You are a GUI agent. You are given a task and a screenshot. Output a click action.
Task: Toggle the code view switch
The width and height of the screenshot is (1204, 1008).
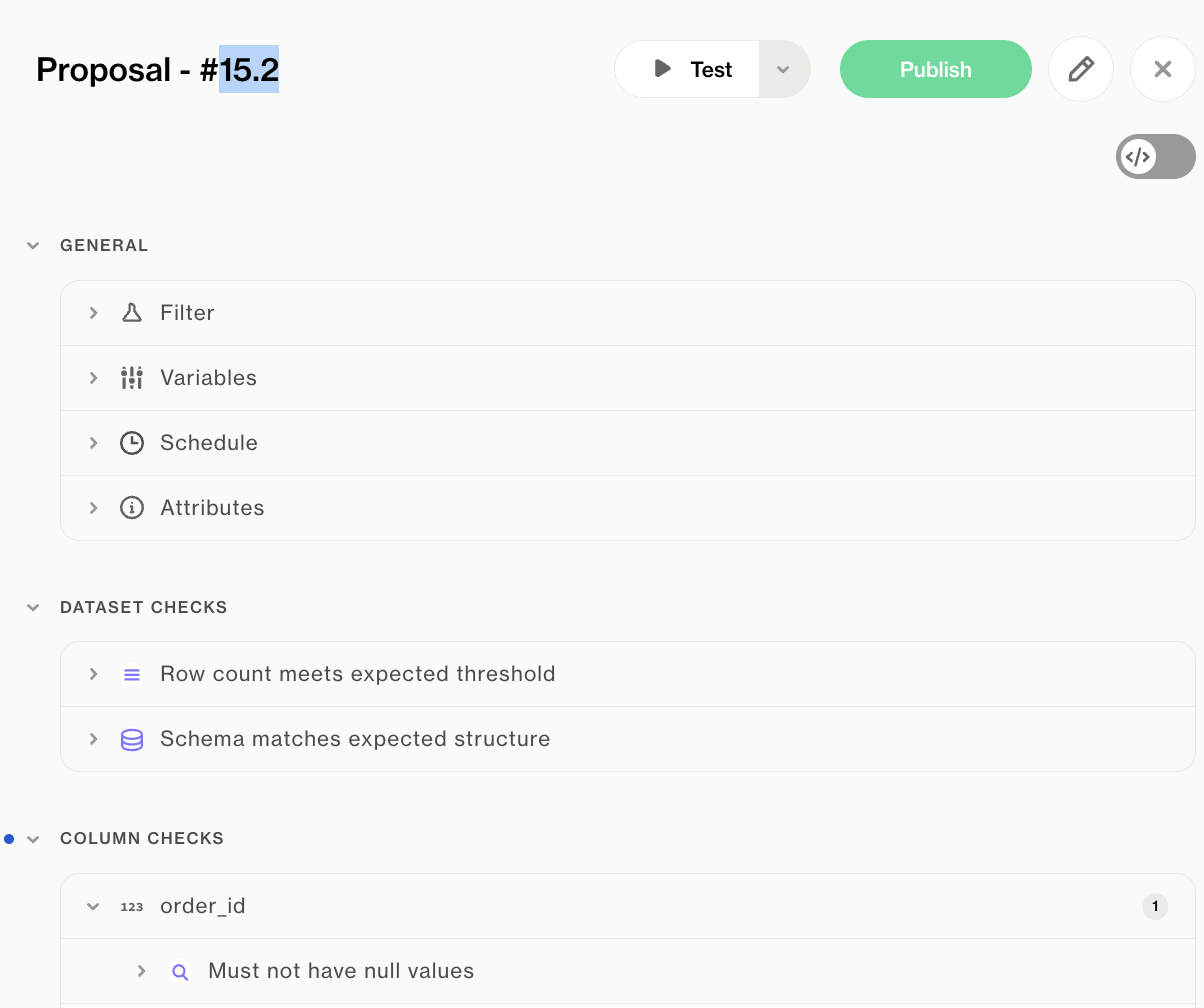pyautogui.click(x=1155, y=157)
